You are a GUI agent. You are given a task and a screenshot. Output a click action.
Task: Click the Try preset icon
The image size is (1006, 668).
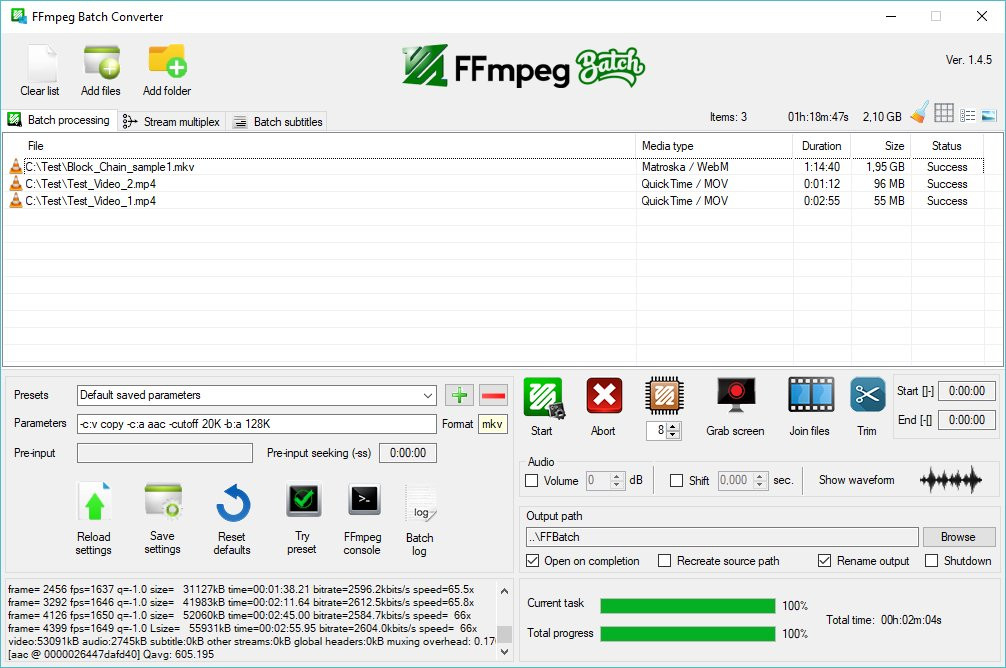pyautogui.click(x=303, y=501)
